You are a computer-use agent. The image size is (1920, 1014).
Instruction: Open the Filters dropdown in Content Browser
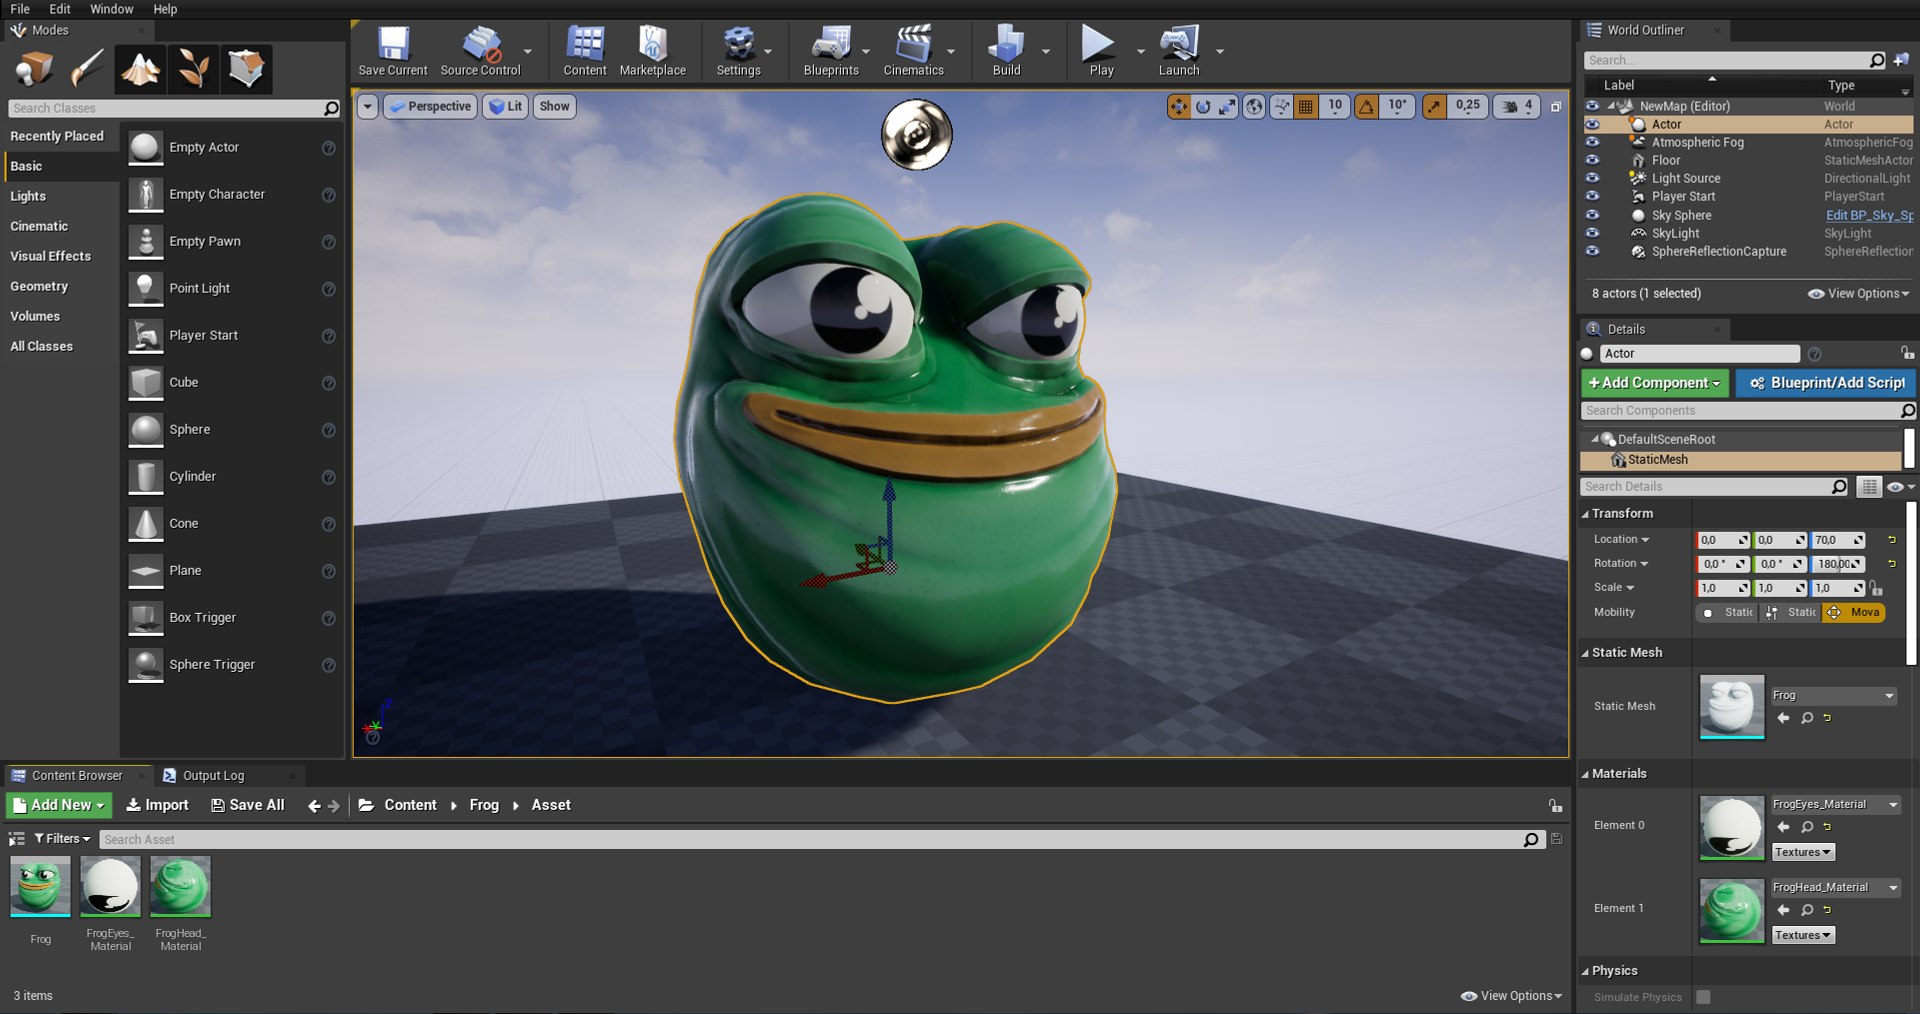[x=62, y=838]
